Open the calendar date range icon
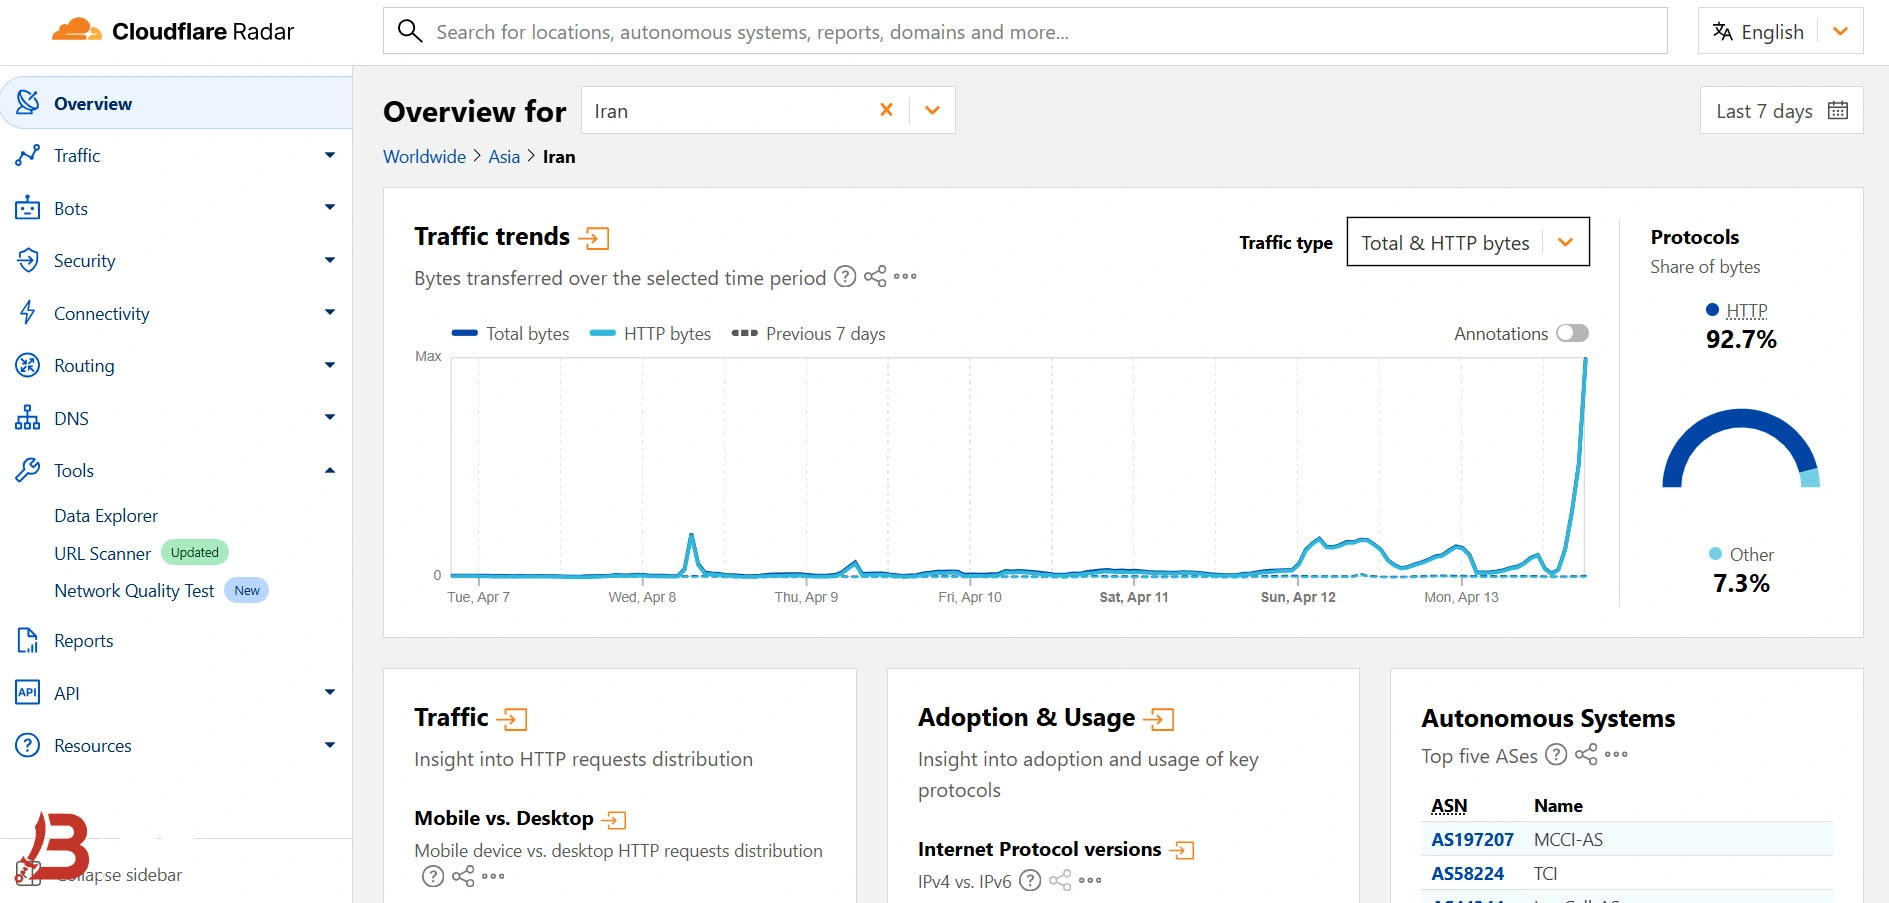Viewport: 1889px width, 903px height. [1838, 110]
